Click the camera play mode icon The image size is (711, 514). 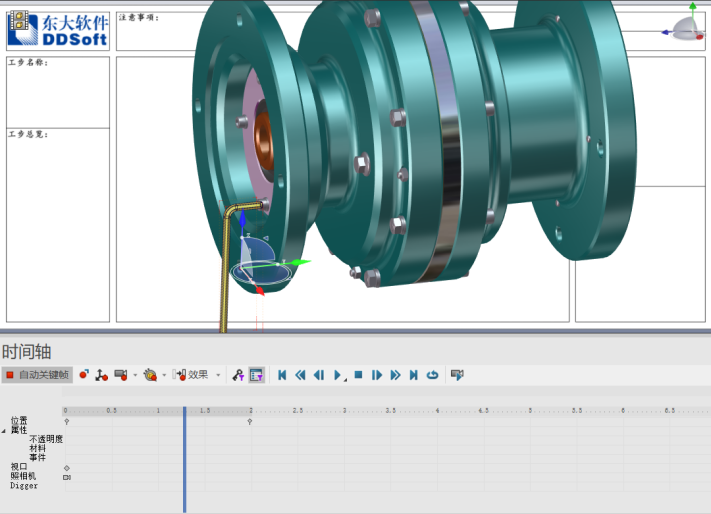coord(457,375)
